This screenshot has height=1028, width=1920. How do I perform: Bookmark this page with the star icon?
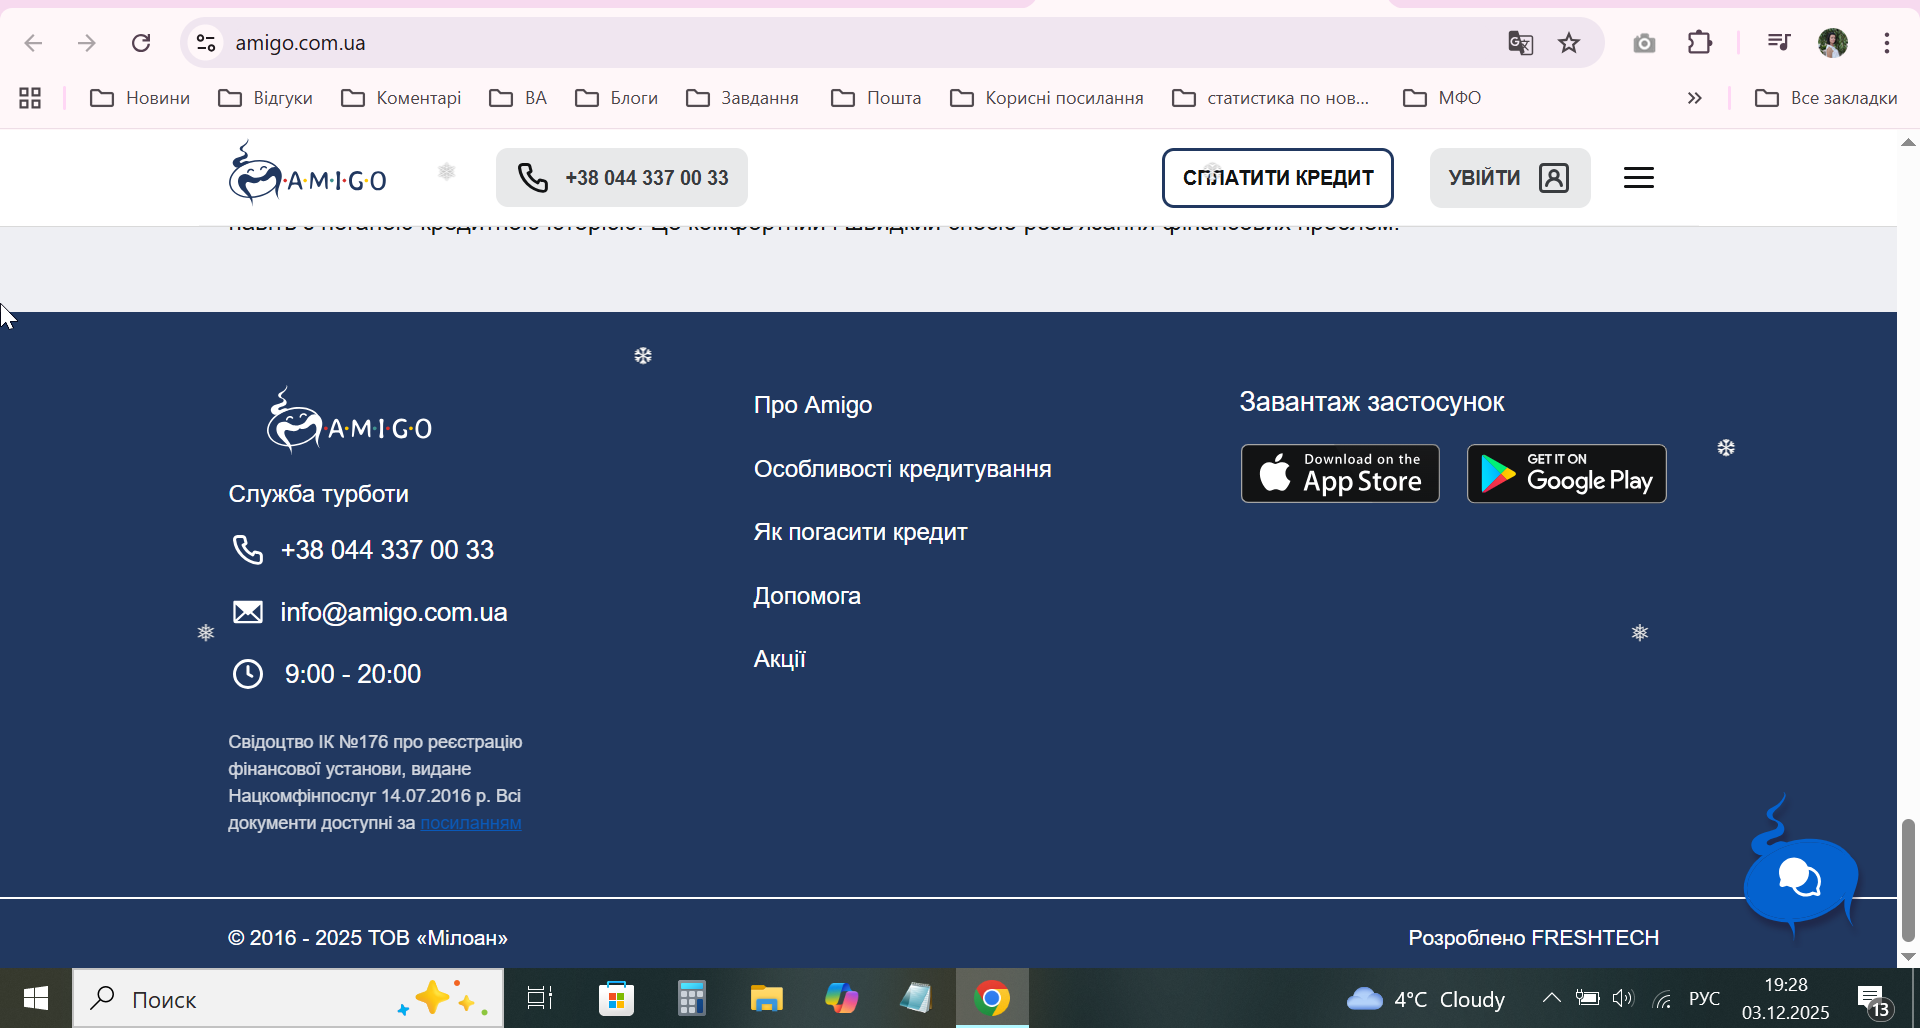(x=1569, y=43)
